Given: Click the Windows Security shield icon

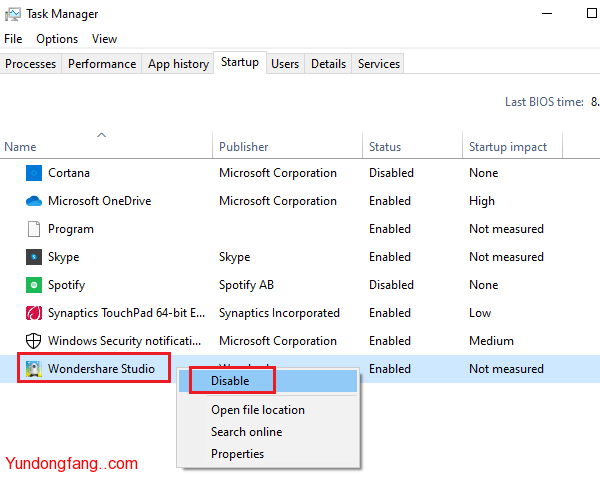Looking at the screenshot, I should pos(33,341).
